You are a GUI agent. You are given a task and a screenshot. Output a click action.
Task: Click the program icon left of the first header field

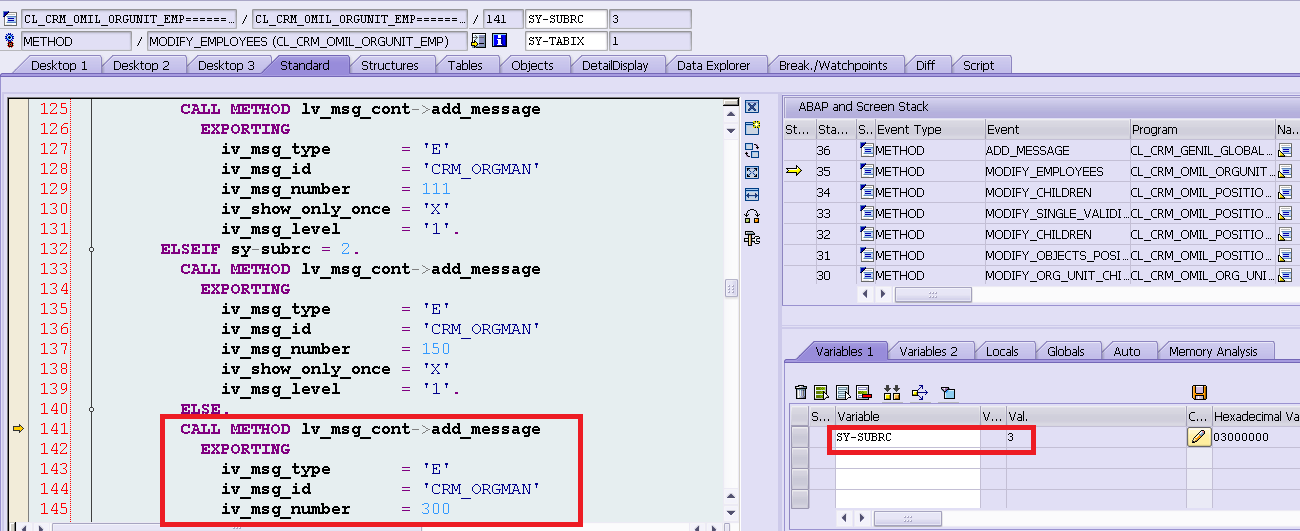pyautogui.click(x=11, y=19)
